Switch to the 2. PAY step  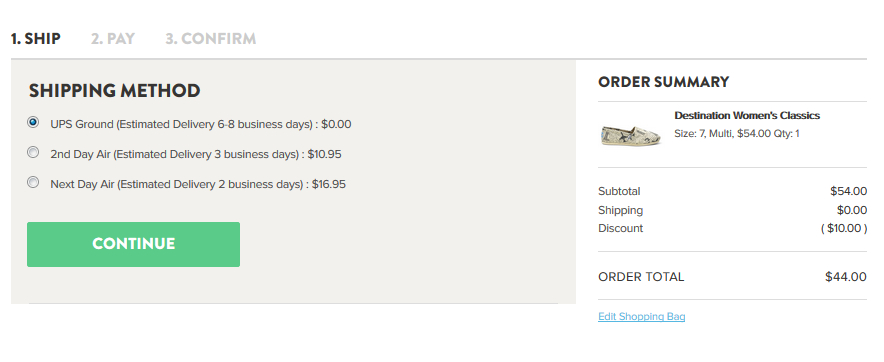[113, 39]
